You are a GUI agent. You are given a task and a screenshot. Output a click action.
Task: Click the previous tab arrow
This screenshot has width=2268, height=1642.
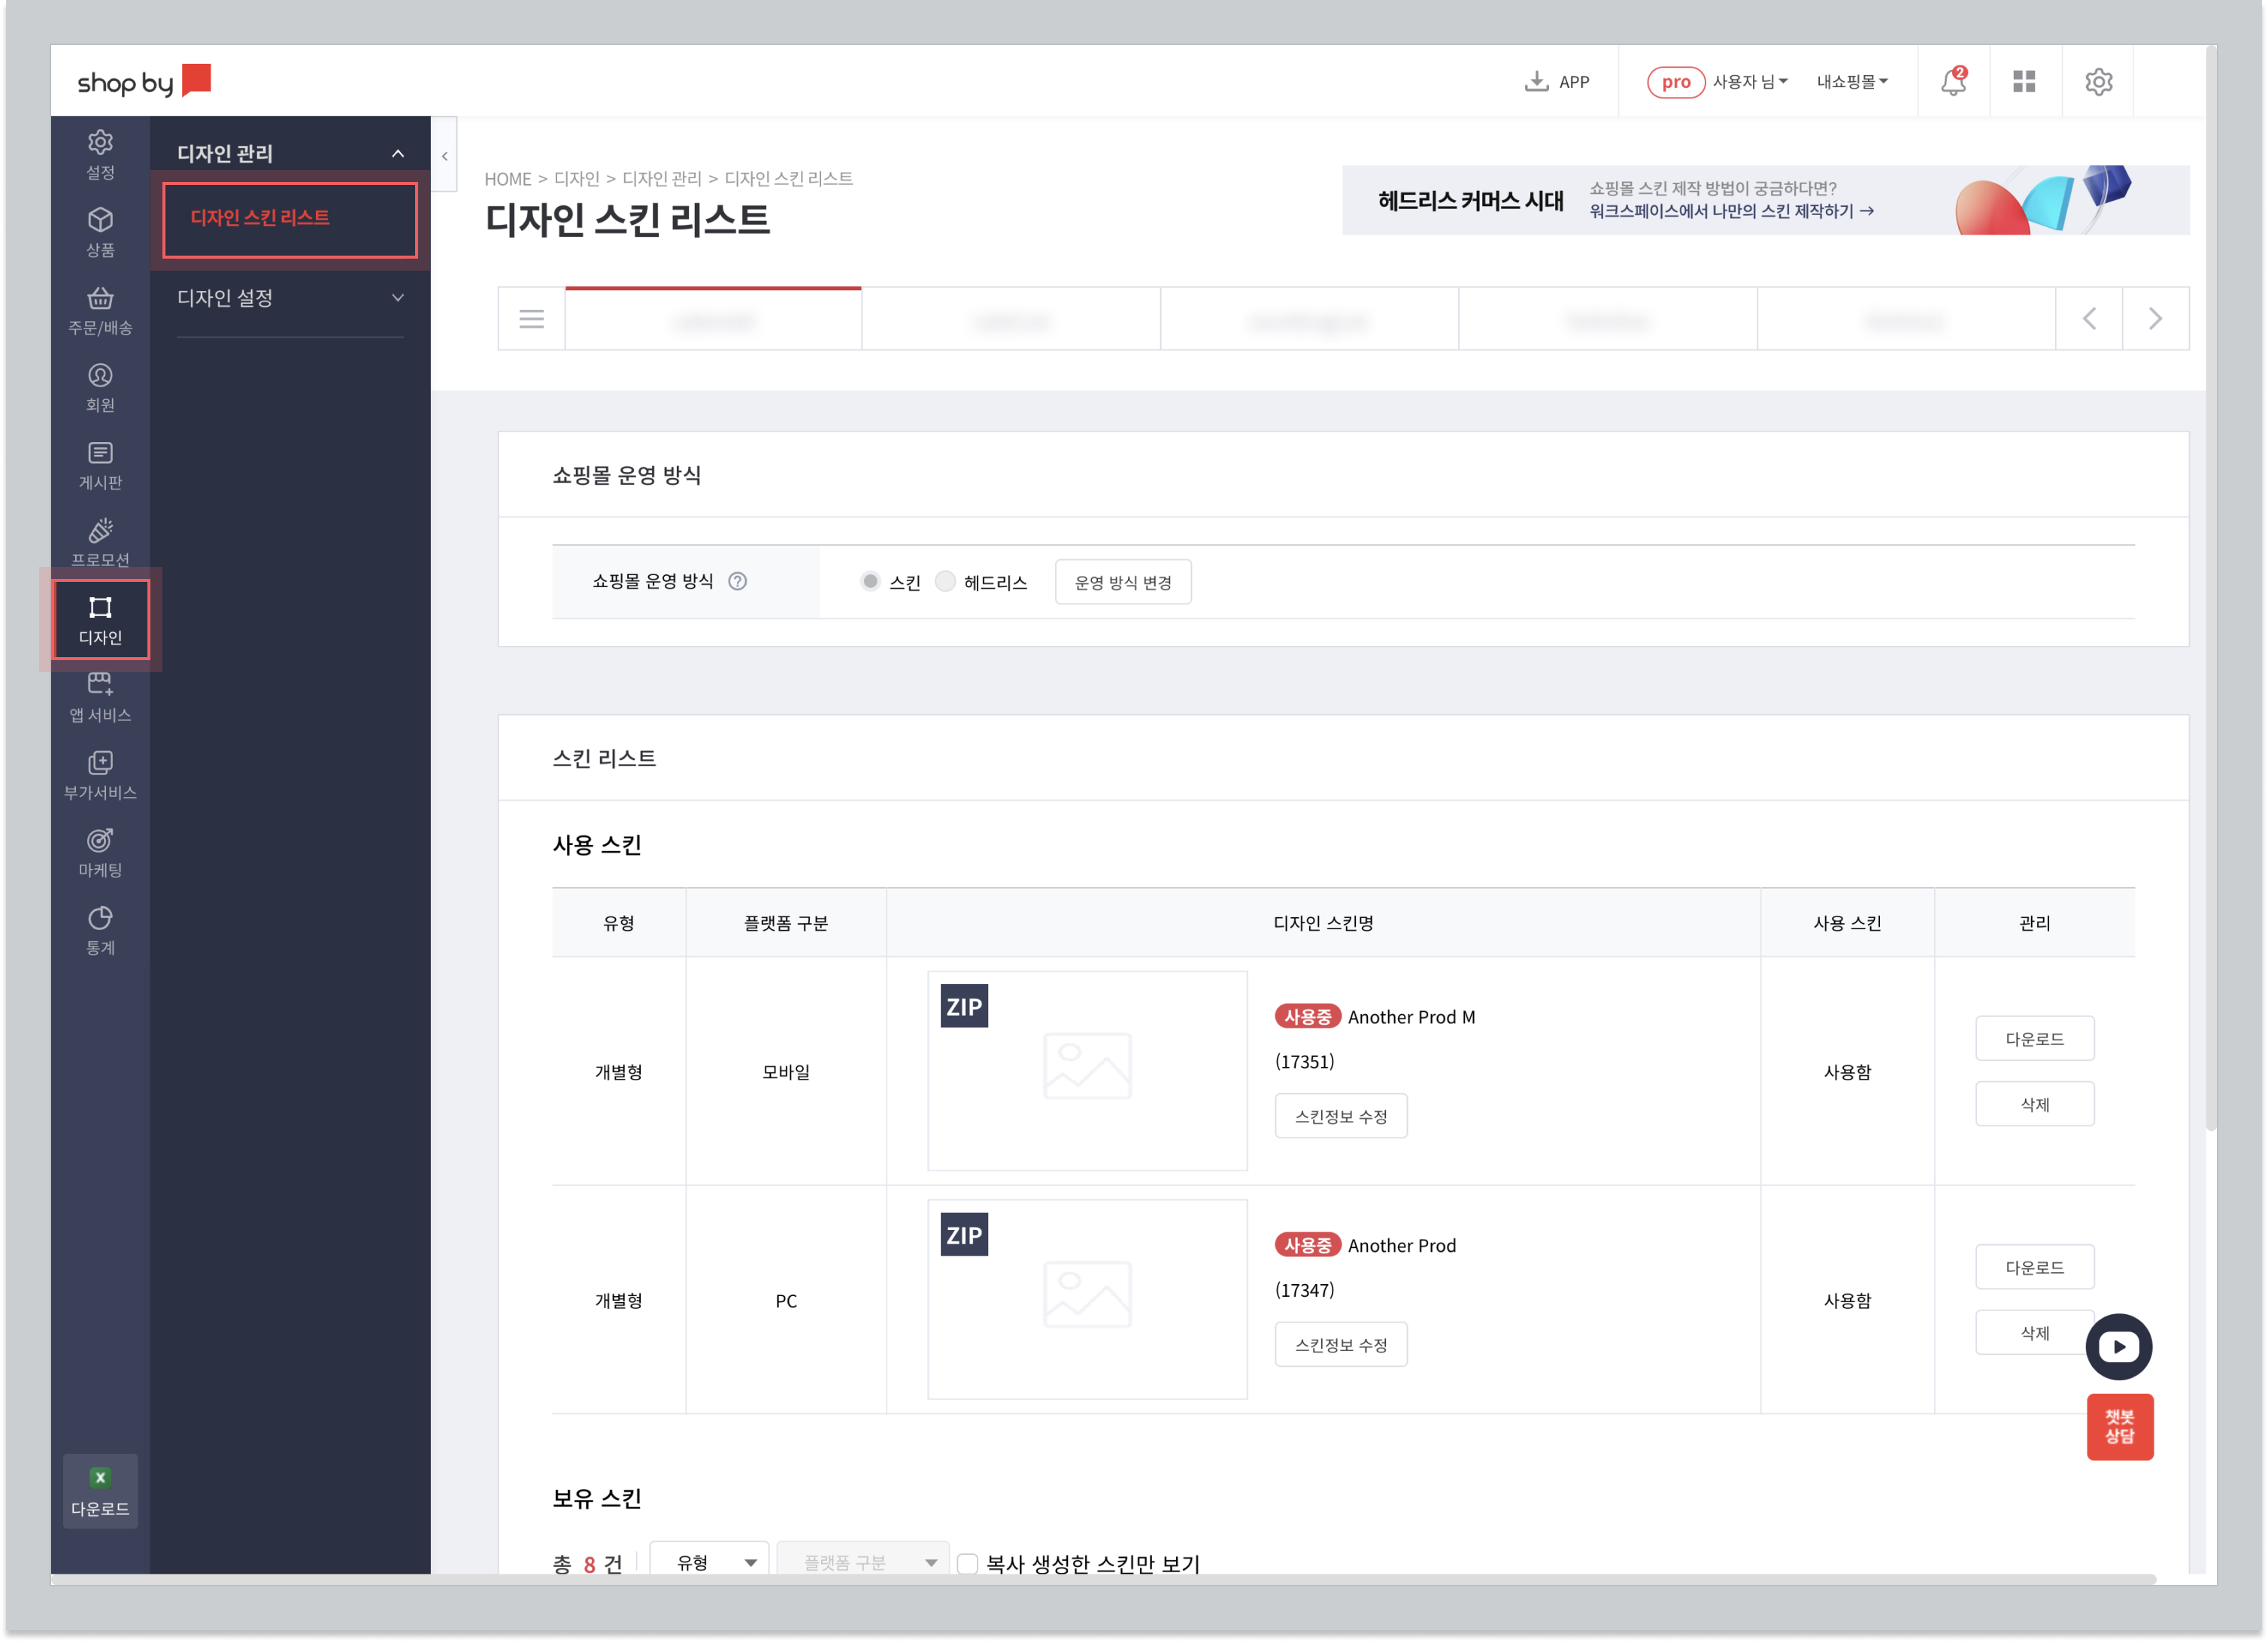(x=2089, y=319)
